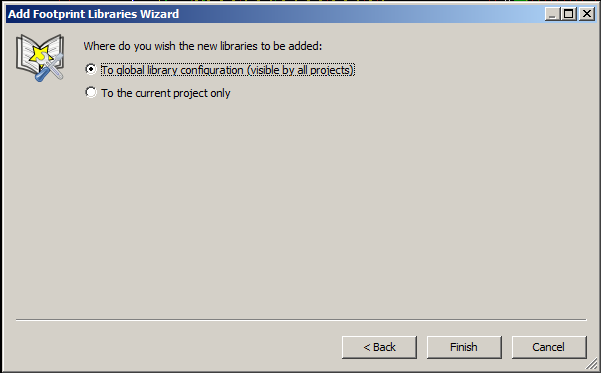Cancel the Add Footprint Libraries Wizard

548,347
